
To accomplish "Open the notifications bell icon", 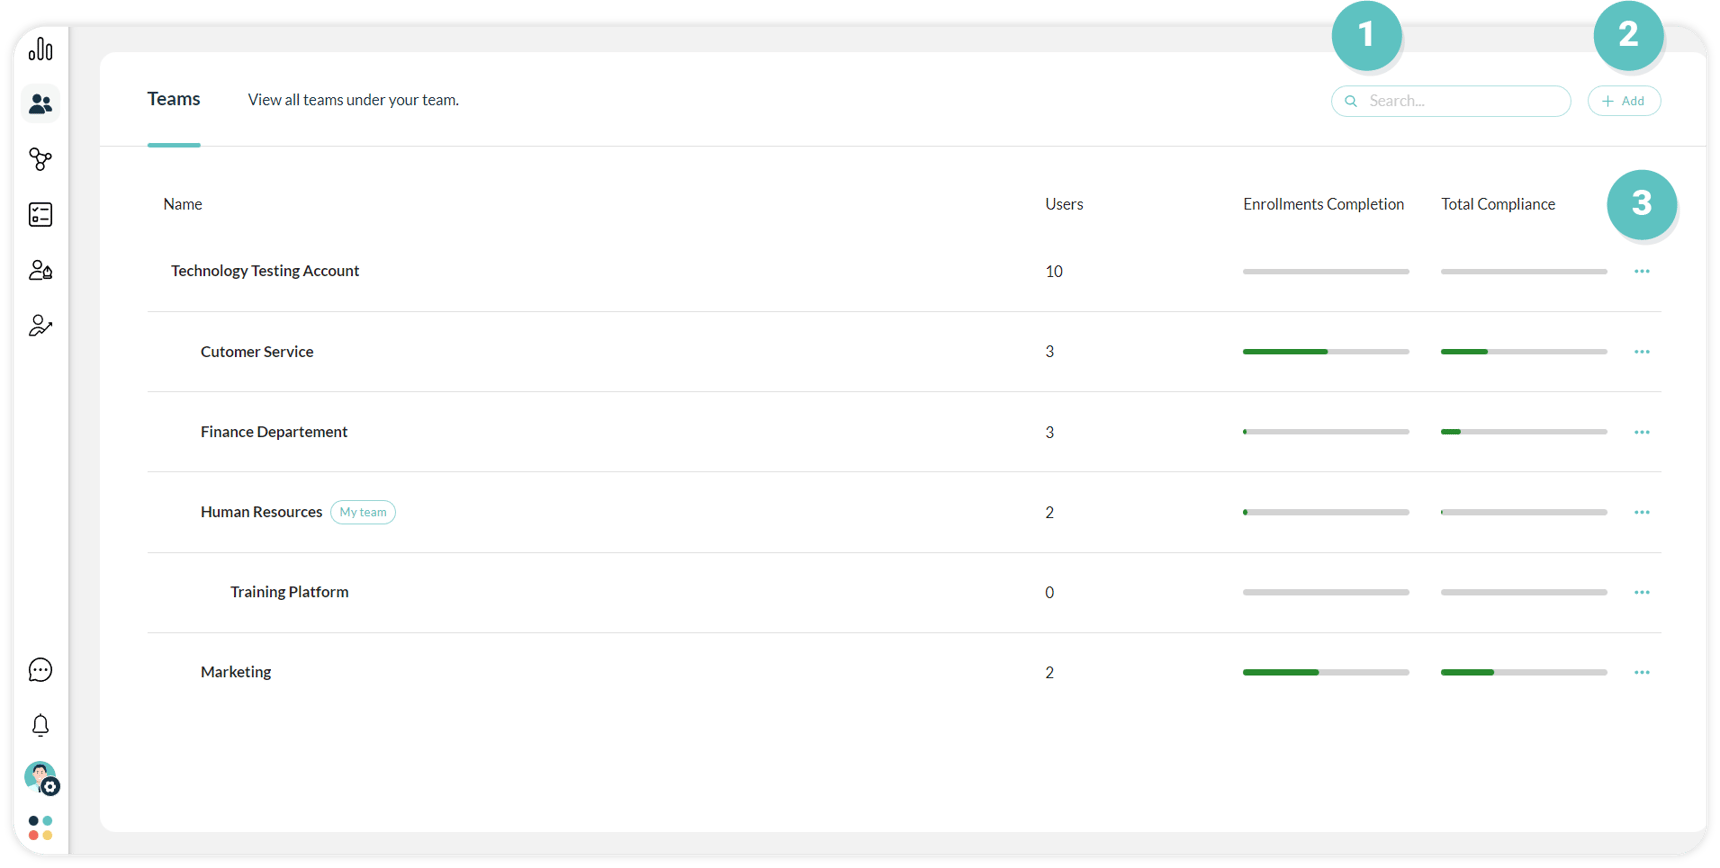I will point(40,725).
